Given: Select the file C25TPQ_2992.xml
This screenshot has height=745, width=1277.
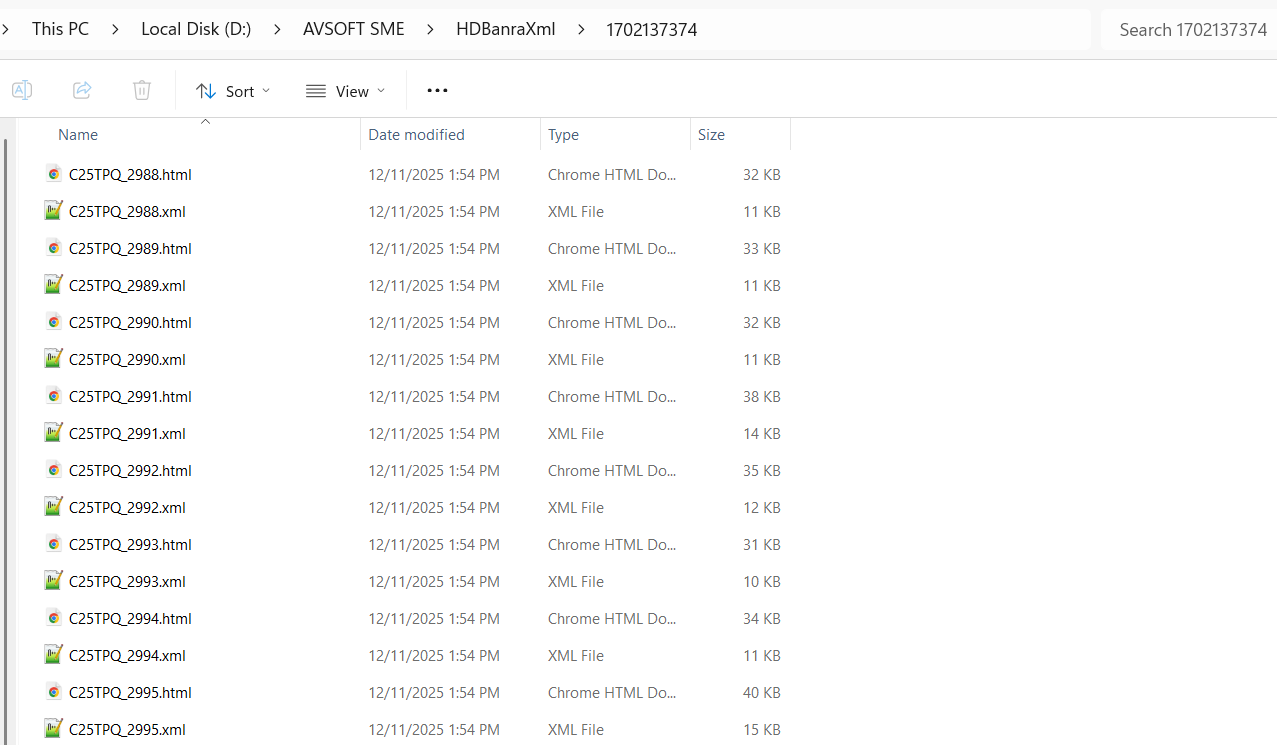Looking at the screenshot, I should click(x=127, y=508).
